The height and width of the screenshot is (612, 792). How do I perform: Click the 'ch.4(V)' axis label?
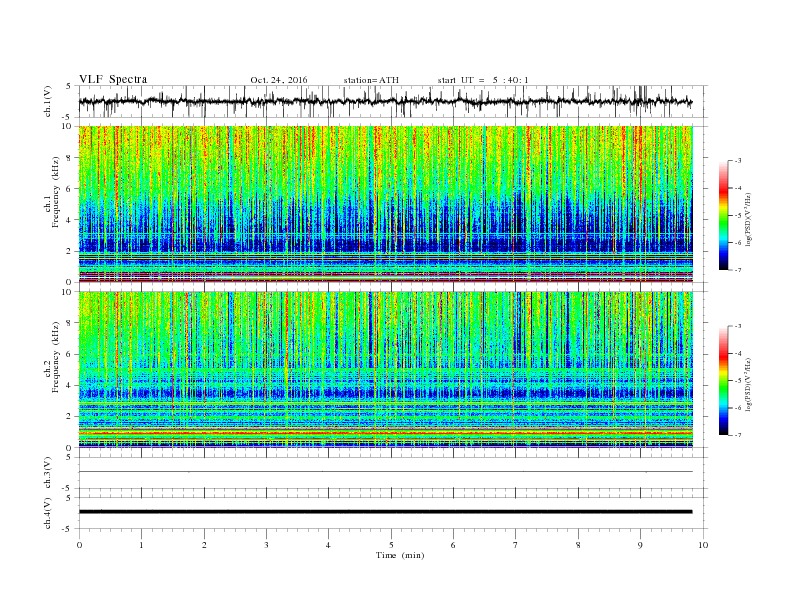pyautogui.click(x=48, y=513)
